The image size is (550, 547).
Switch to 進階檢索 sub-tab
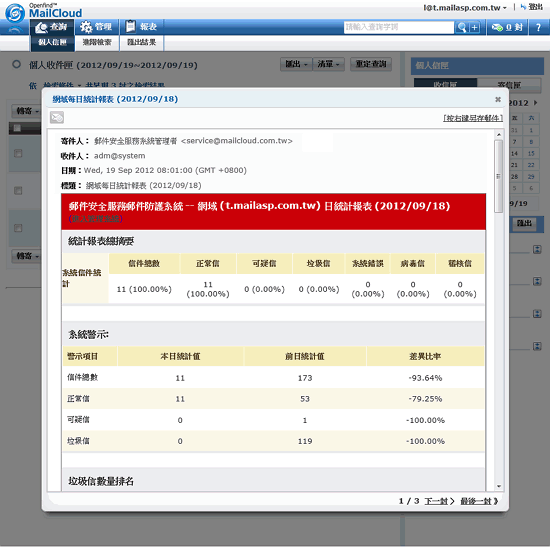(x=97, y=42)
